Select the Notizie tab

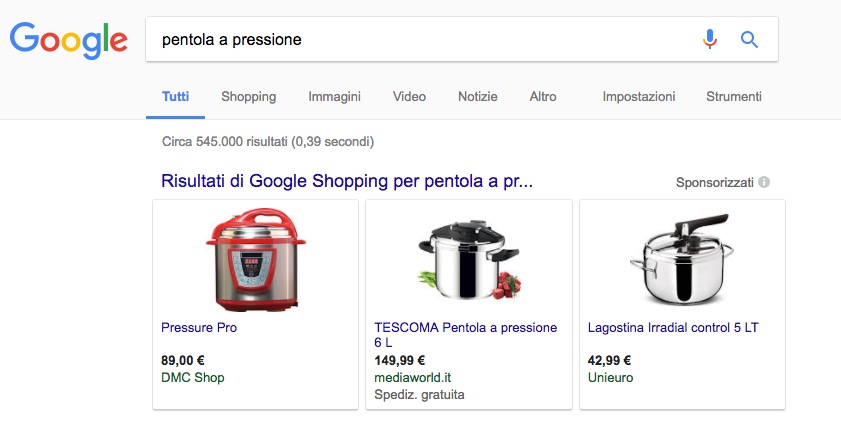point(477,96)
